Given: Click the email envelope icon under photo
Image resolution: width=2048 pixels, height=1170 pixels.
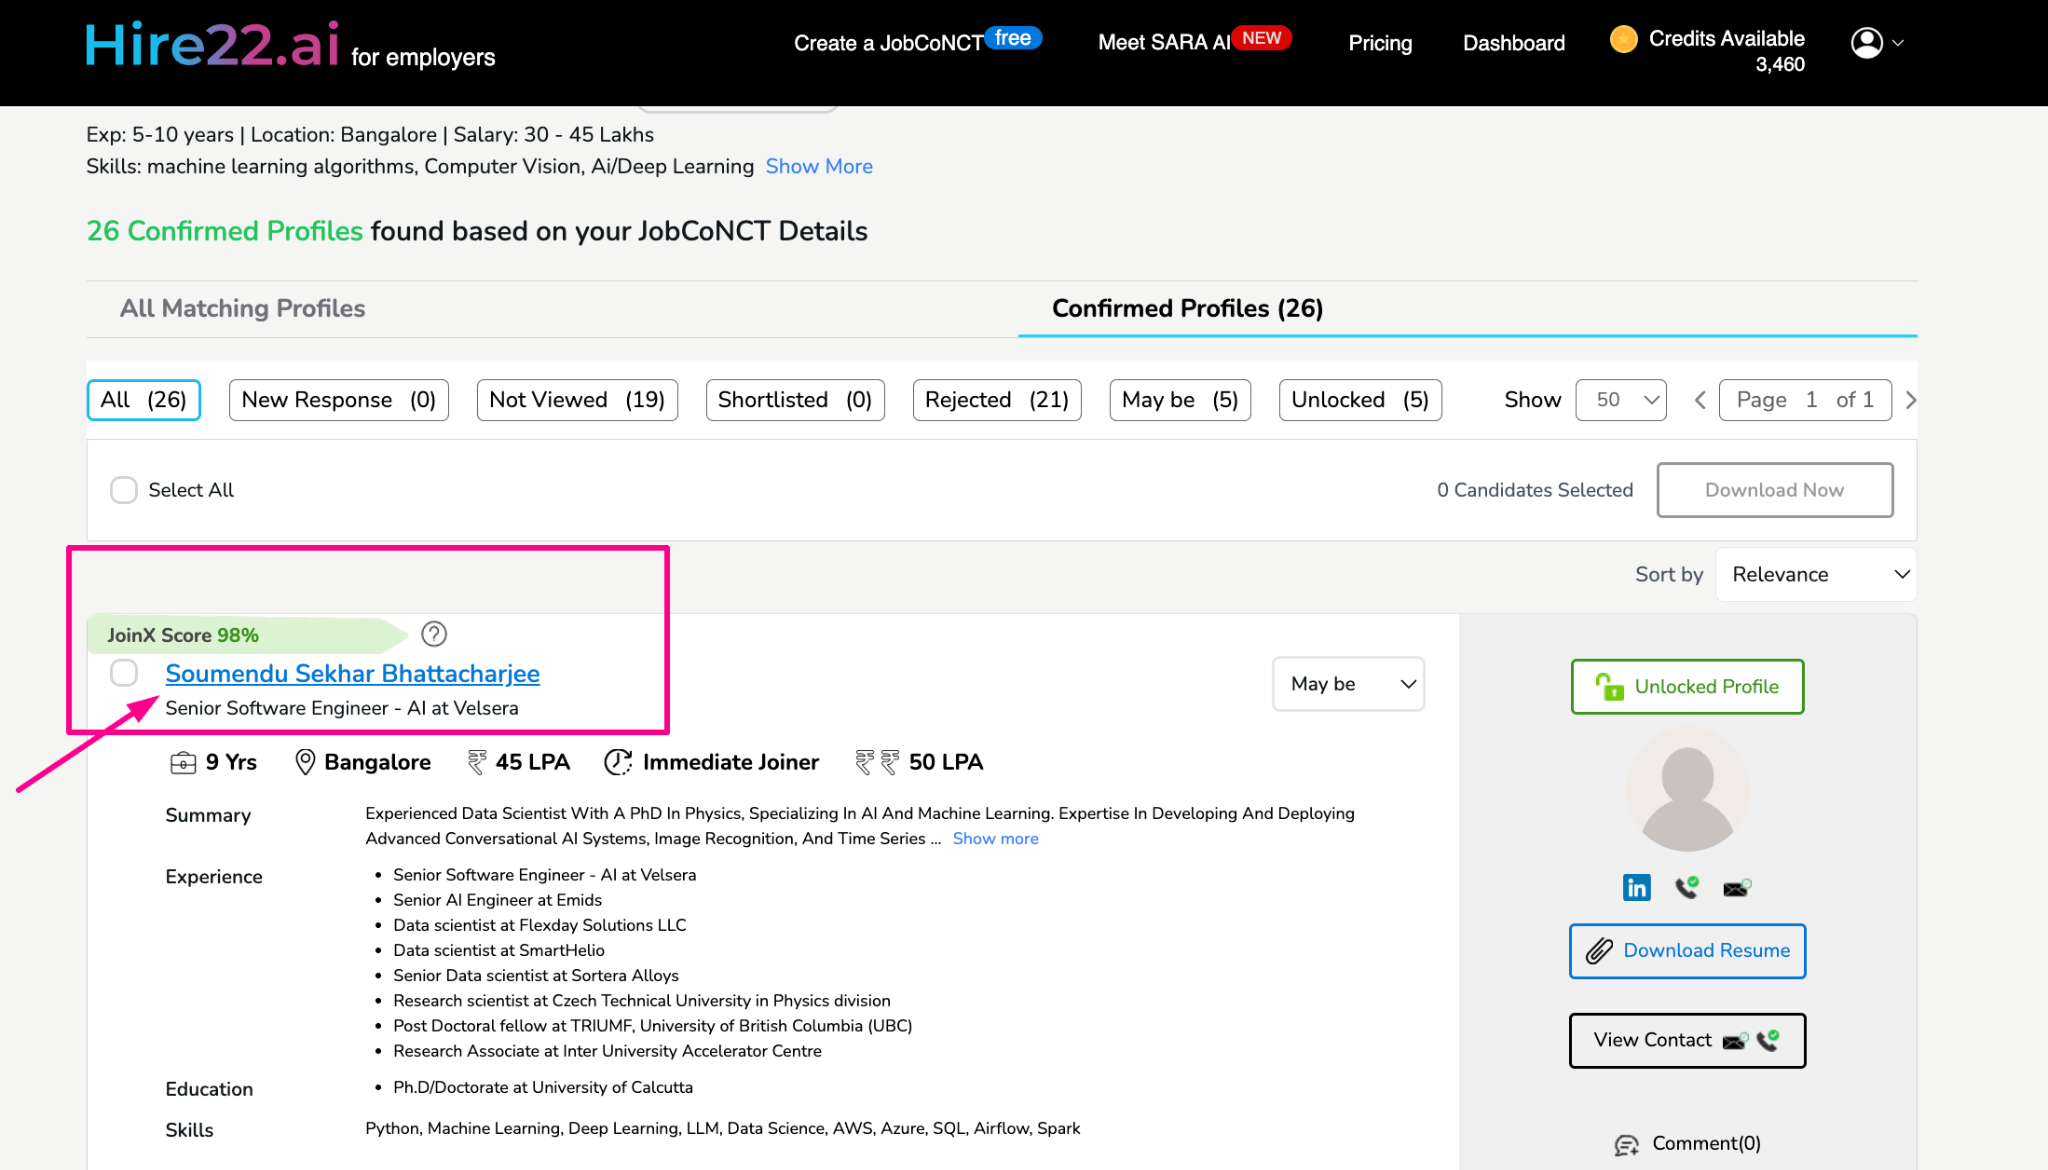Looking at the screenshot, I should tap(1736, 888).
